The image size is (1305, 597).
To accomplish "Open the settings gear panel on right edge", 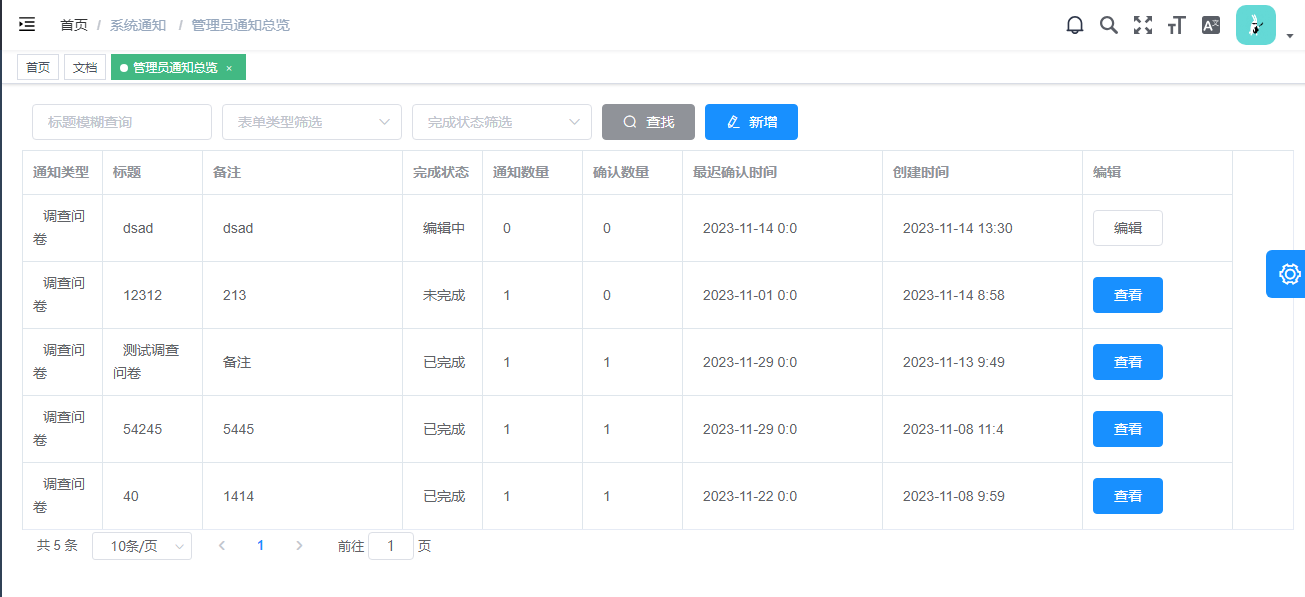I will pyautogui.click(x=1288, y=274).
